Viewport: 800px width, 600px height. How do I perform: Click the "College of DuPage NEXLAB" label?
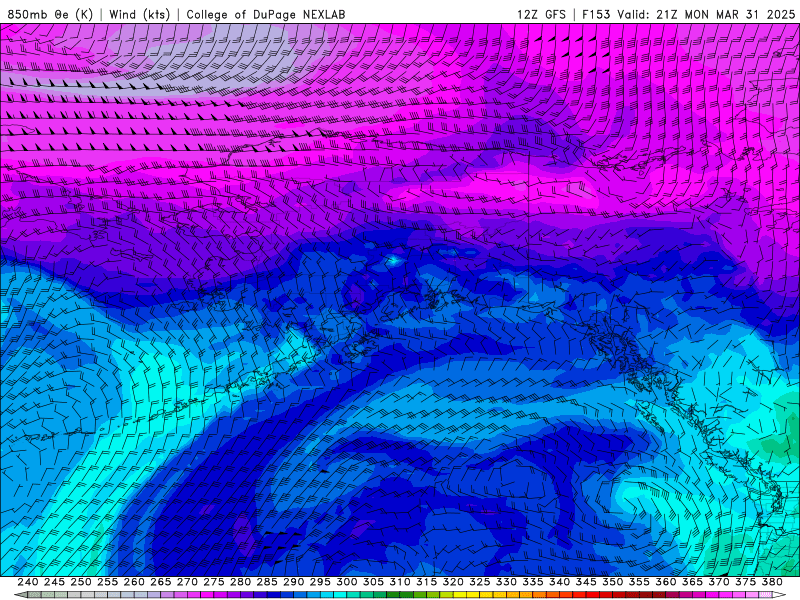point(265,14)
